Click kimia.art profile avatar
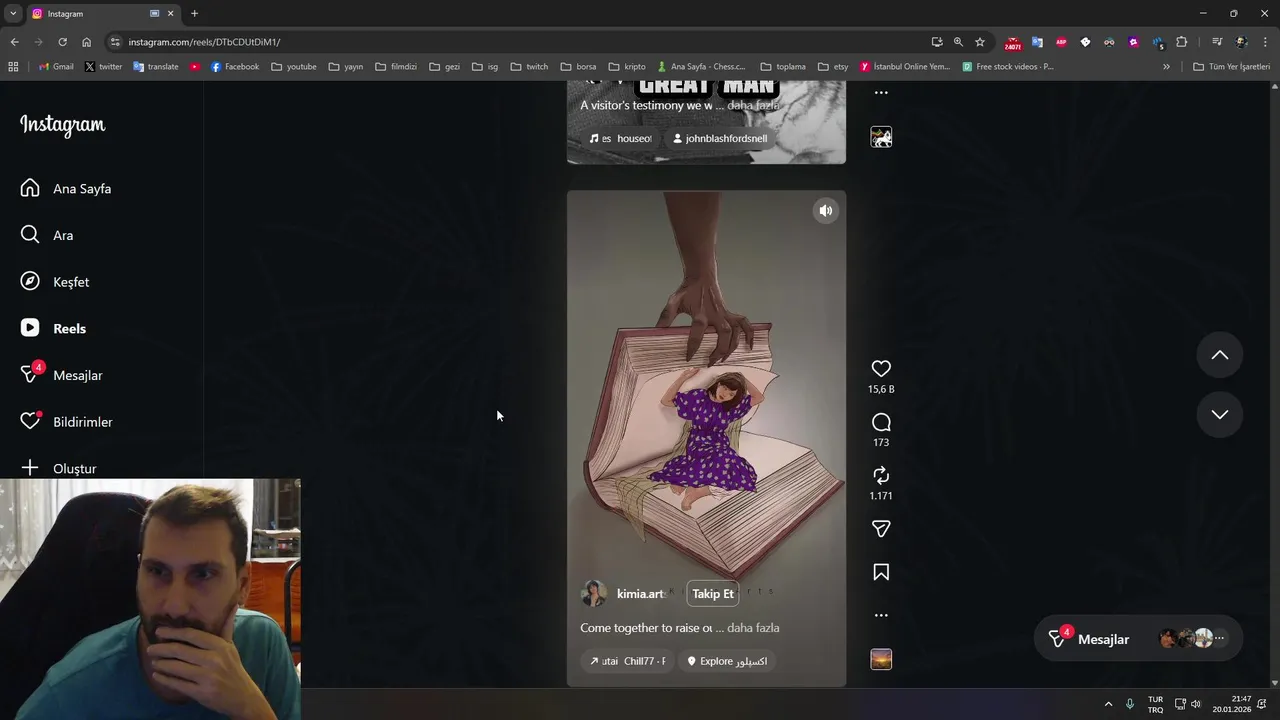The width and height of the screenshot is (1280, 720). (594, 594)
